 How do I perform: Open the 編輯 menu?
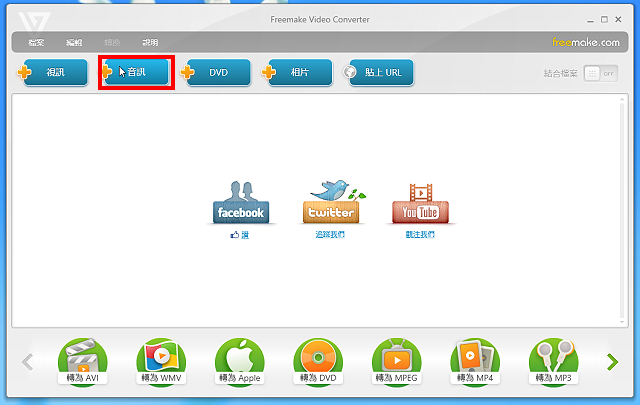click(x=74, y=42)
